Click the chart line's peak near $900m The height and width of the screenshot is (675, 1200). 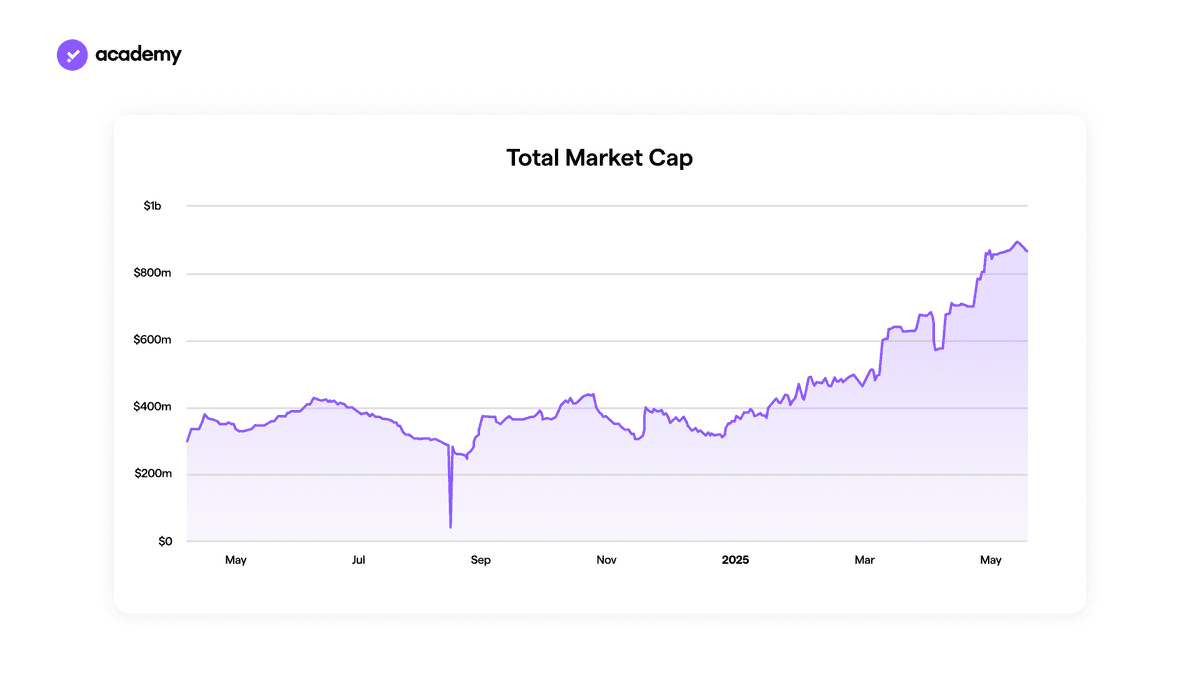pyautogui.click(x=1017, y=242)
